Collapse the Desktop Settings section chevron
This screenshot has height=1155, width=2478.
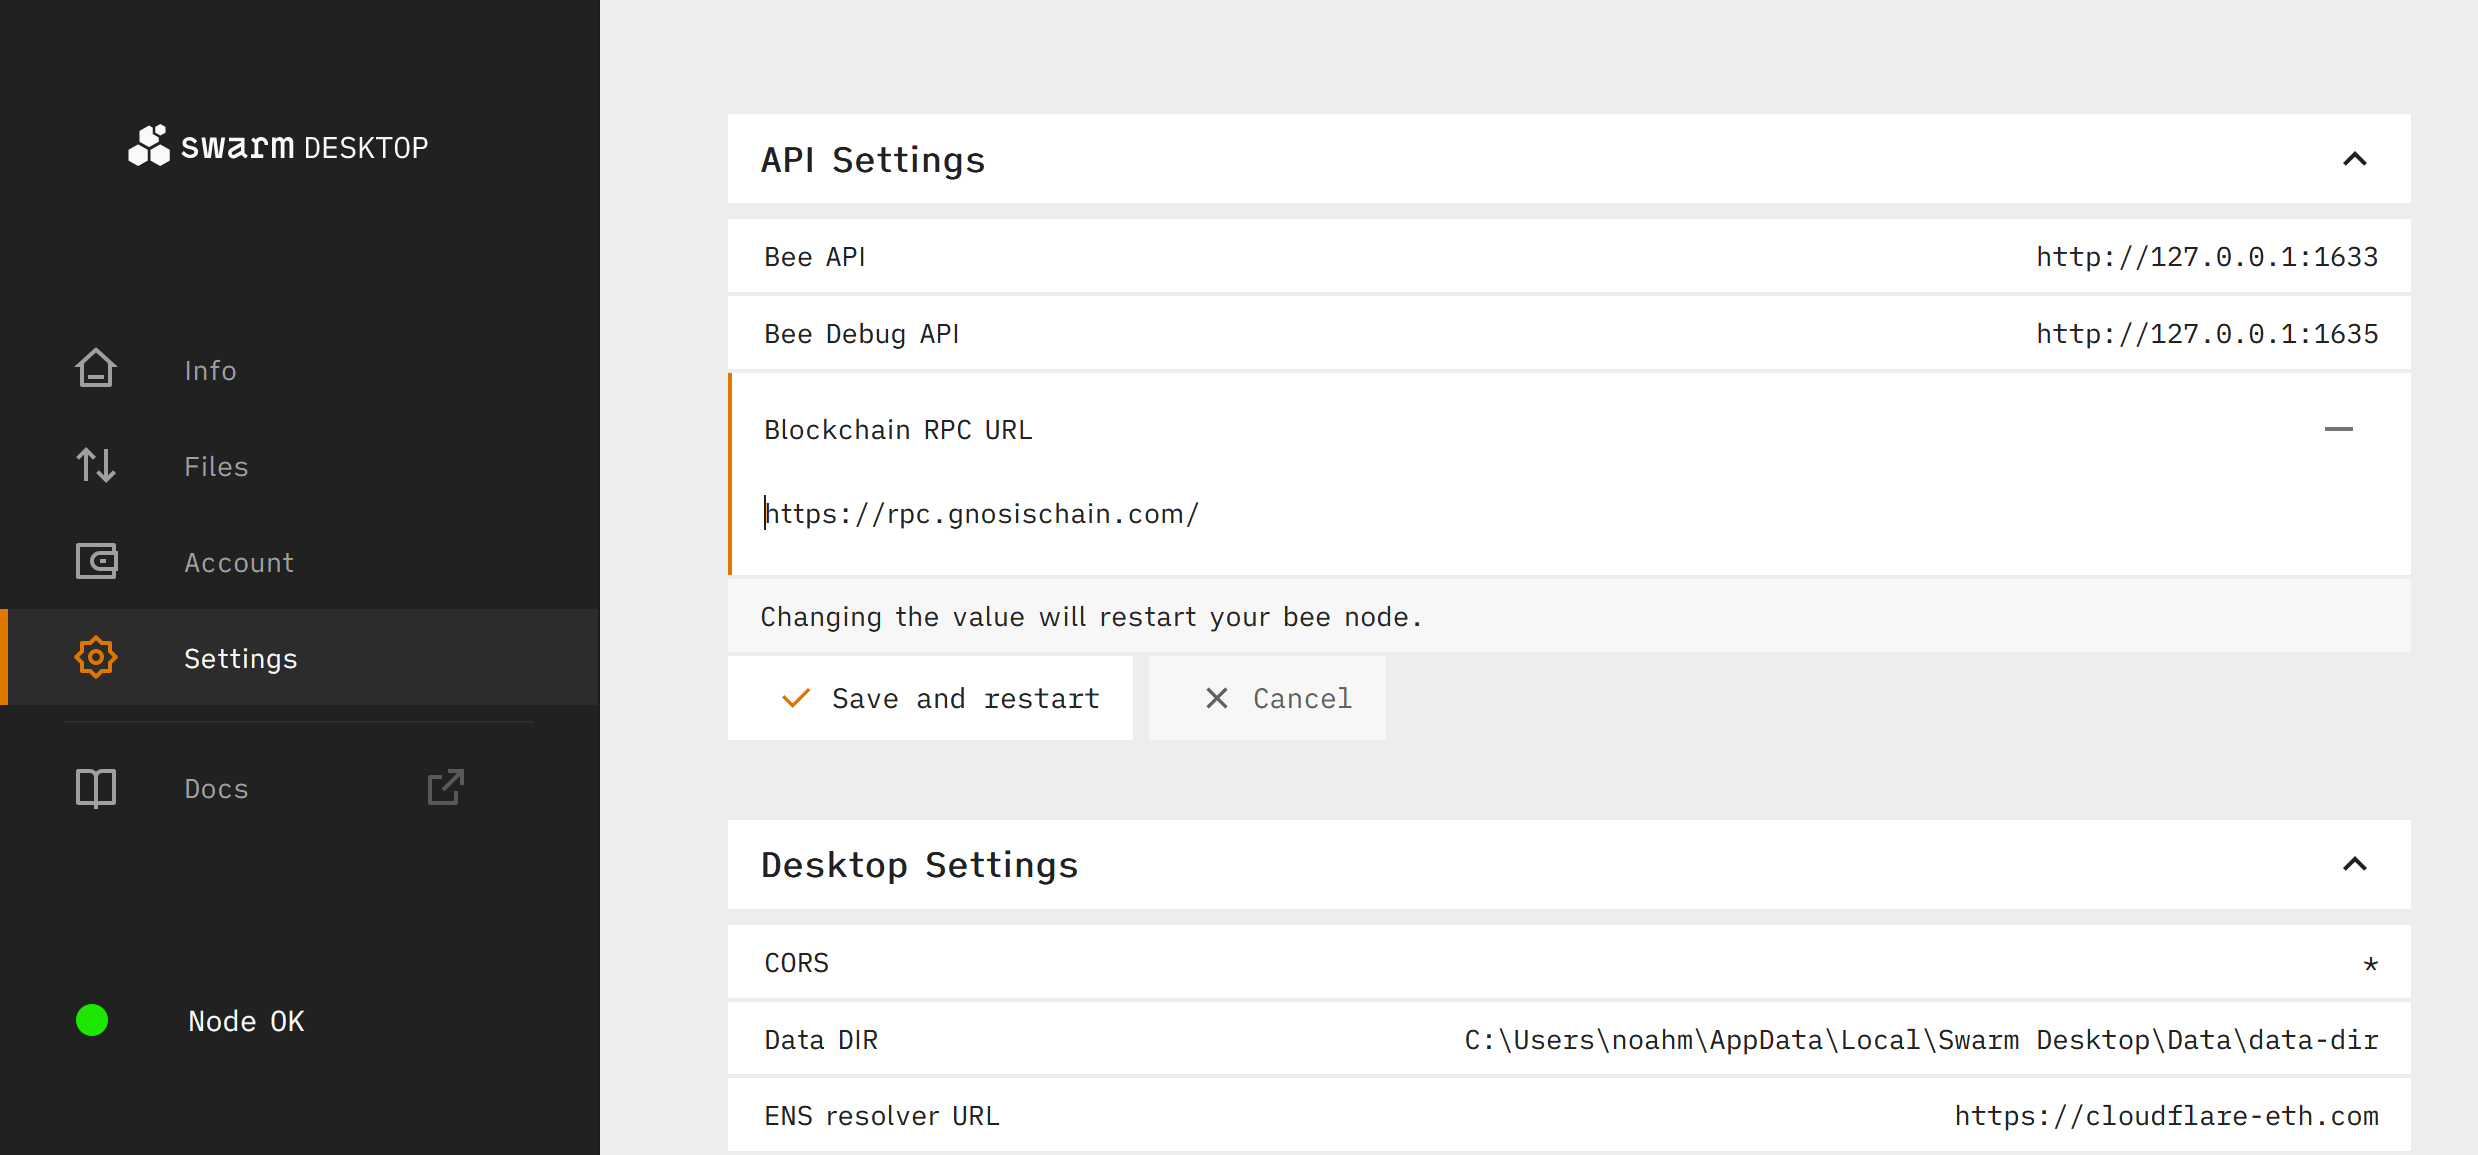2354,864
